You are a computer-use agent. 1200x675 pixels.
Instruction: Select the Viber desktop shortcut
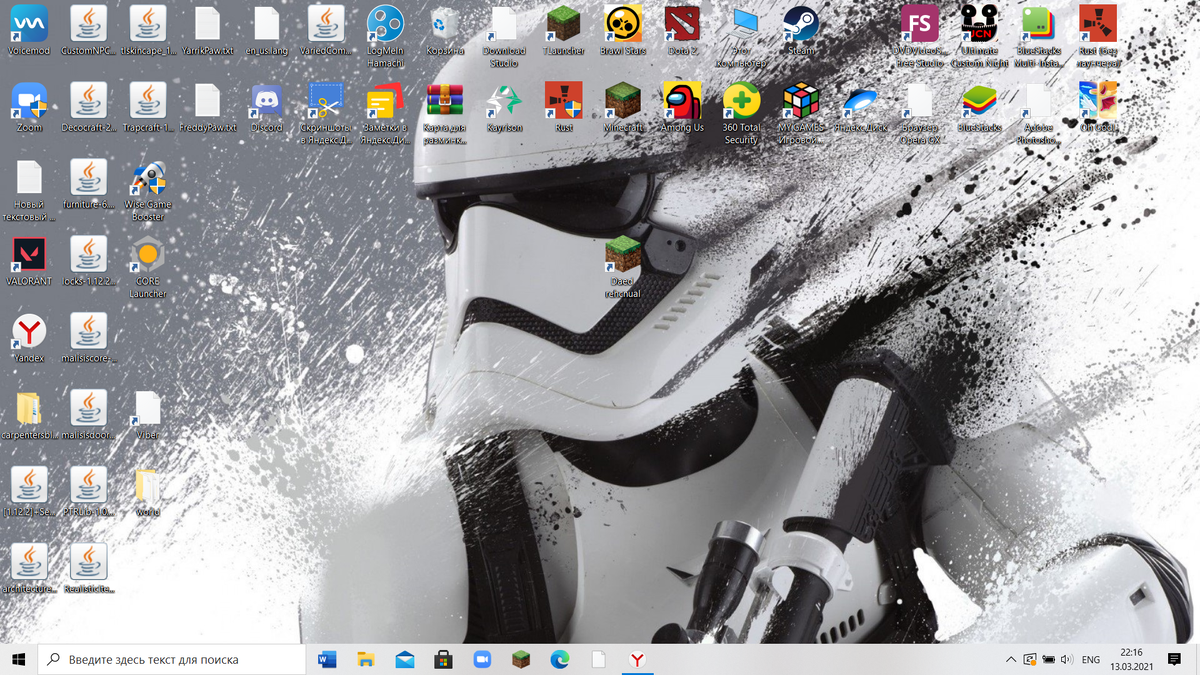pyautogui.click(x=148, y=415)
